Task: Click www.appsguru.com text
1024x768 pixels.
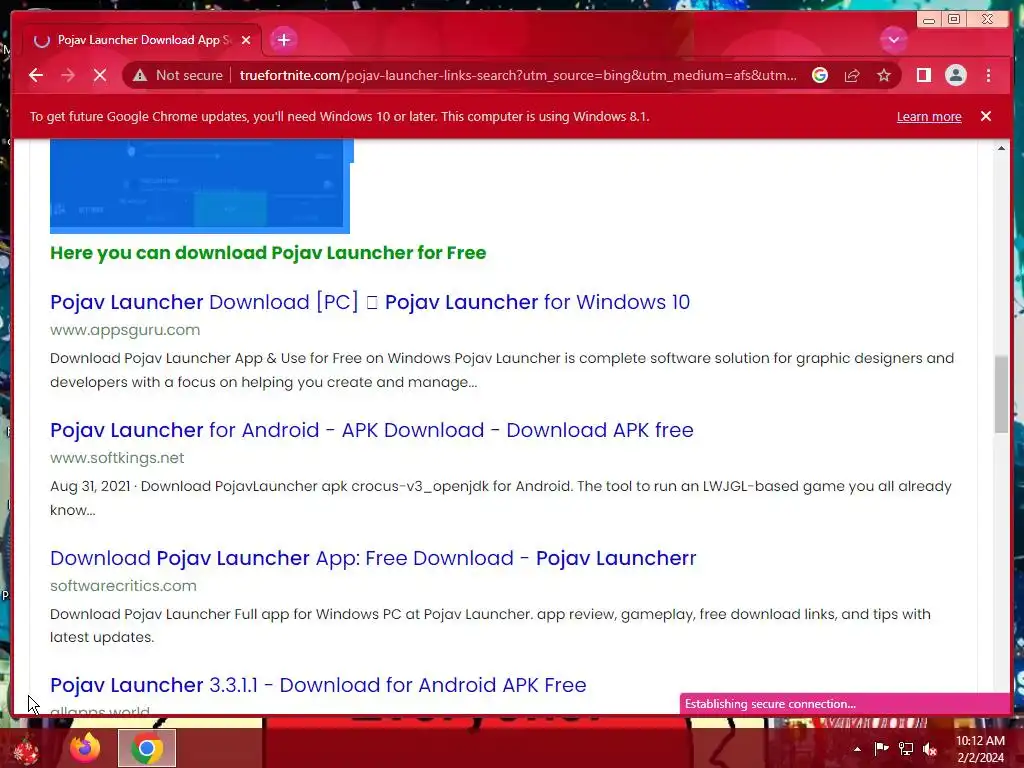Action: pyautogui.click(x=125, y=330)
